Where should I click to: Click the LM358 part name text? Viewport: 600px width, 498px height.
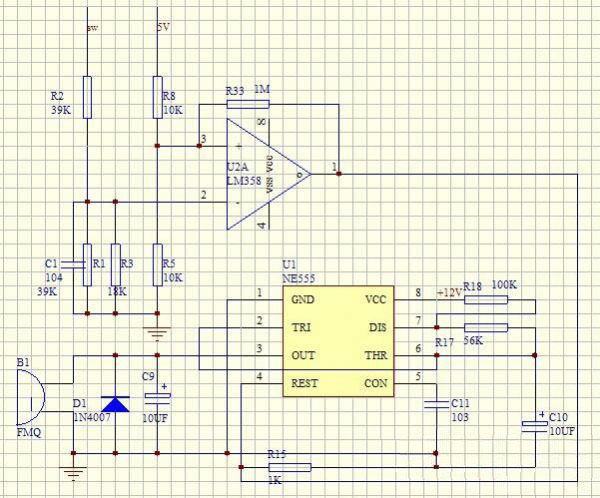[x=244, y=181]
